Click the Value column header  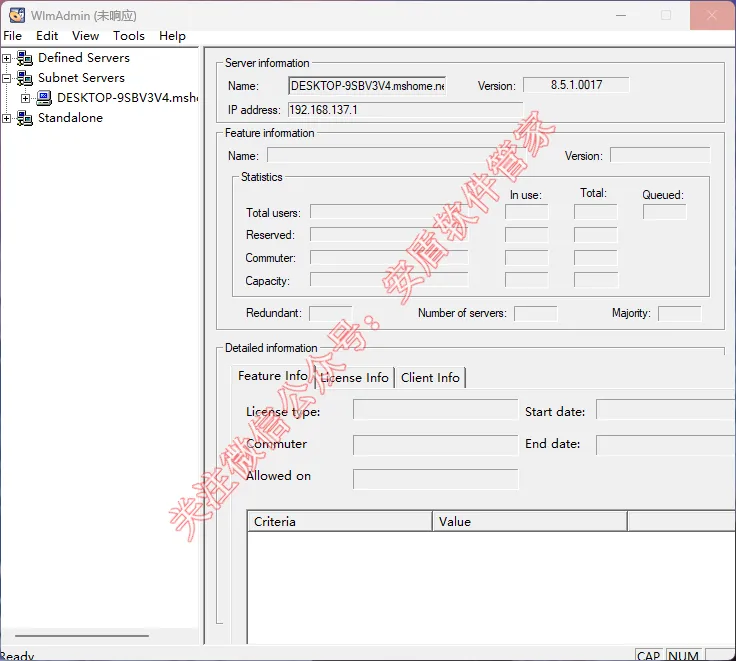tap(530, 522)
